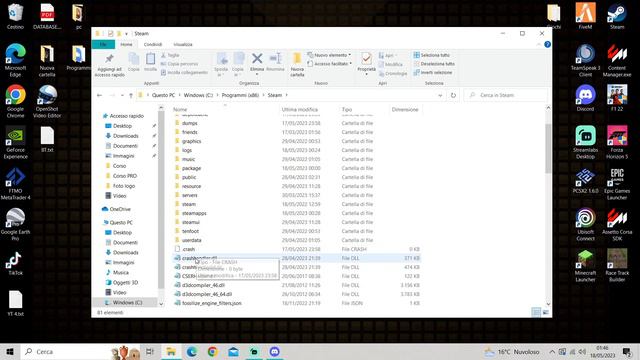
Task: Launch Minecraft Launcher shortcut
Action: 585,265
